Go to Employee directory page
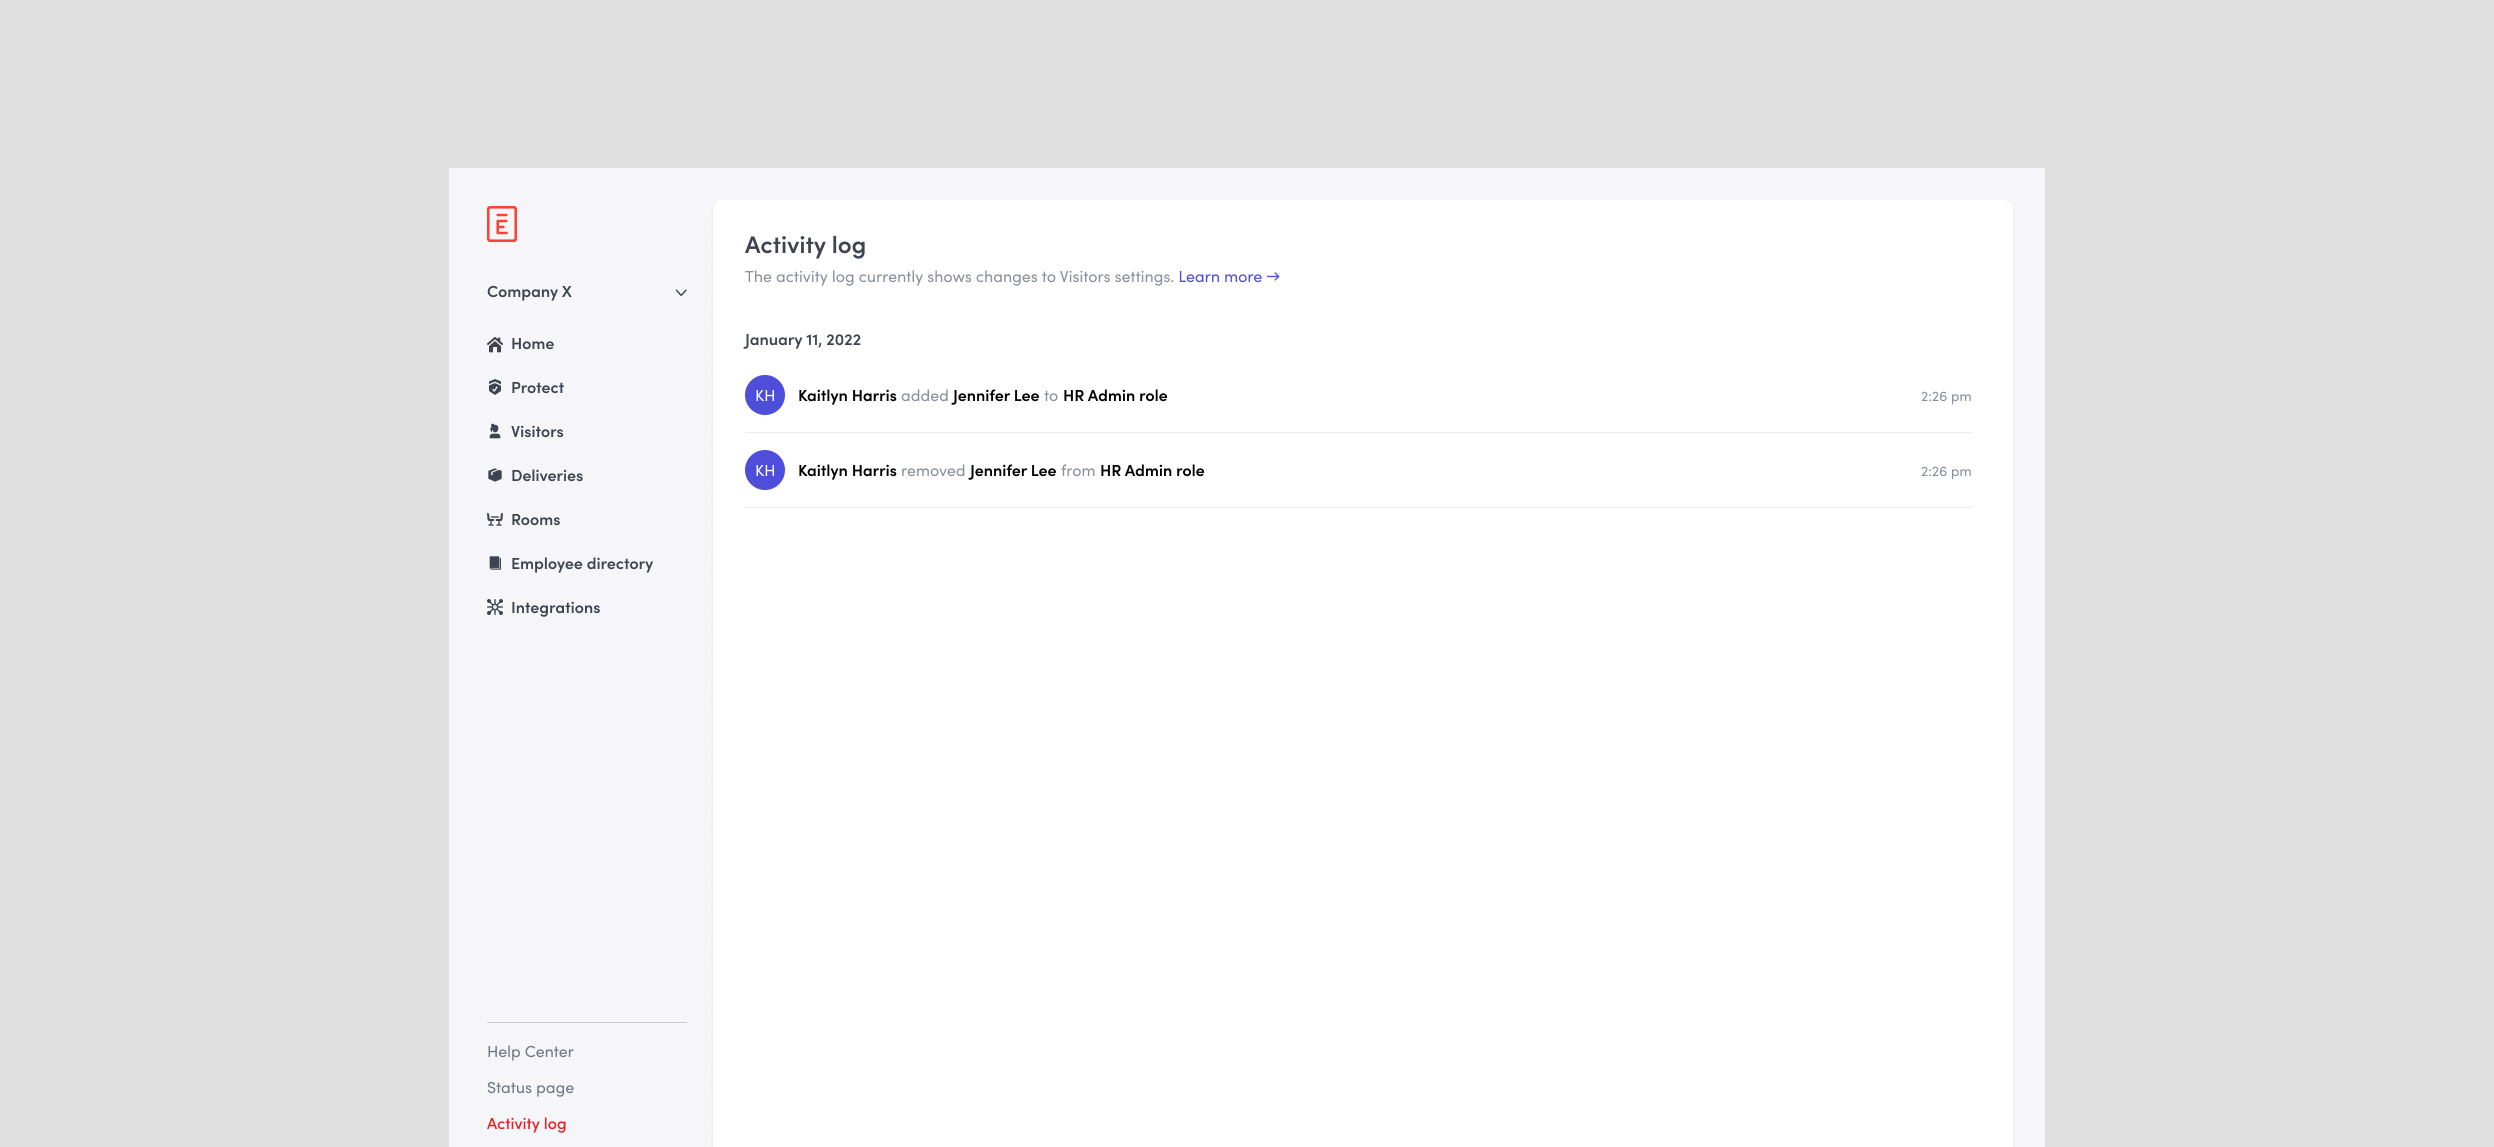The height and width of the screenshot is (1147, 2494). pyautogui.click(x=582, y=564)
